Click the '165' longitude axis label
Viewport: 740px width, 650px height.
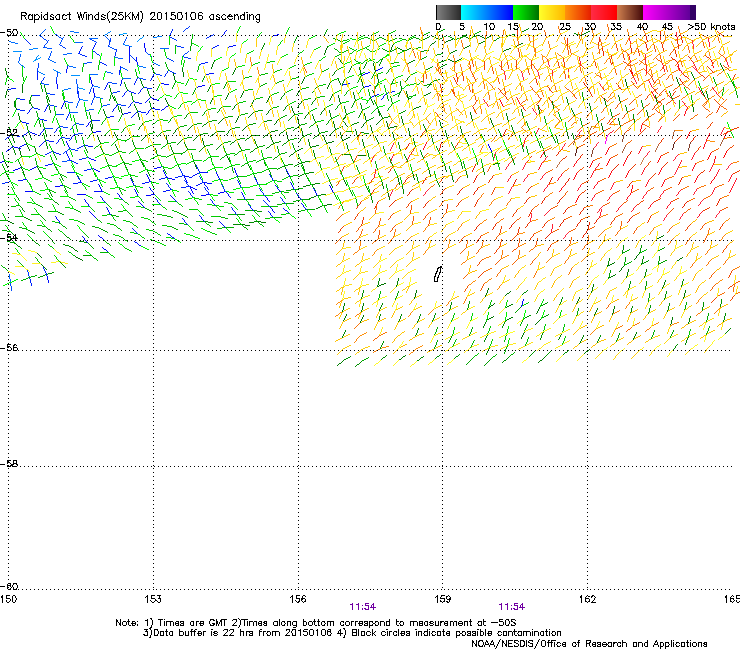[732, 599]
